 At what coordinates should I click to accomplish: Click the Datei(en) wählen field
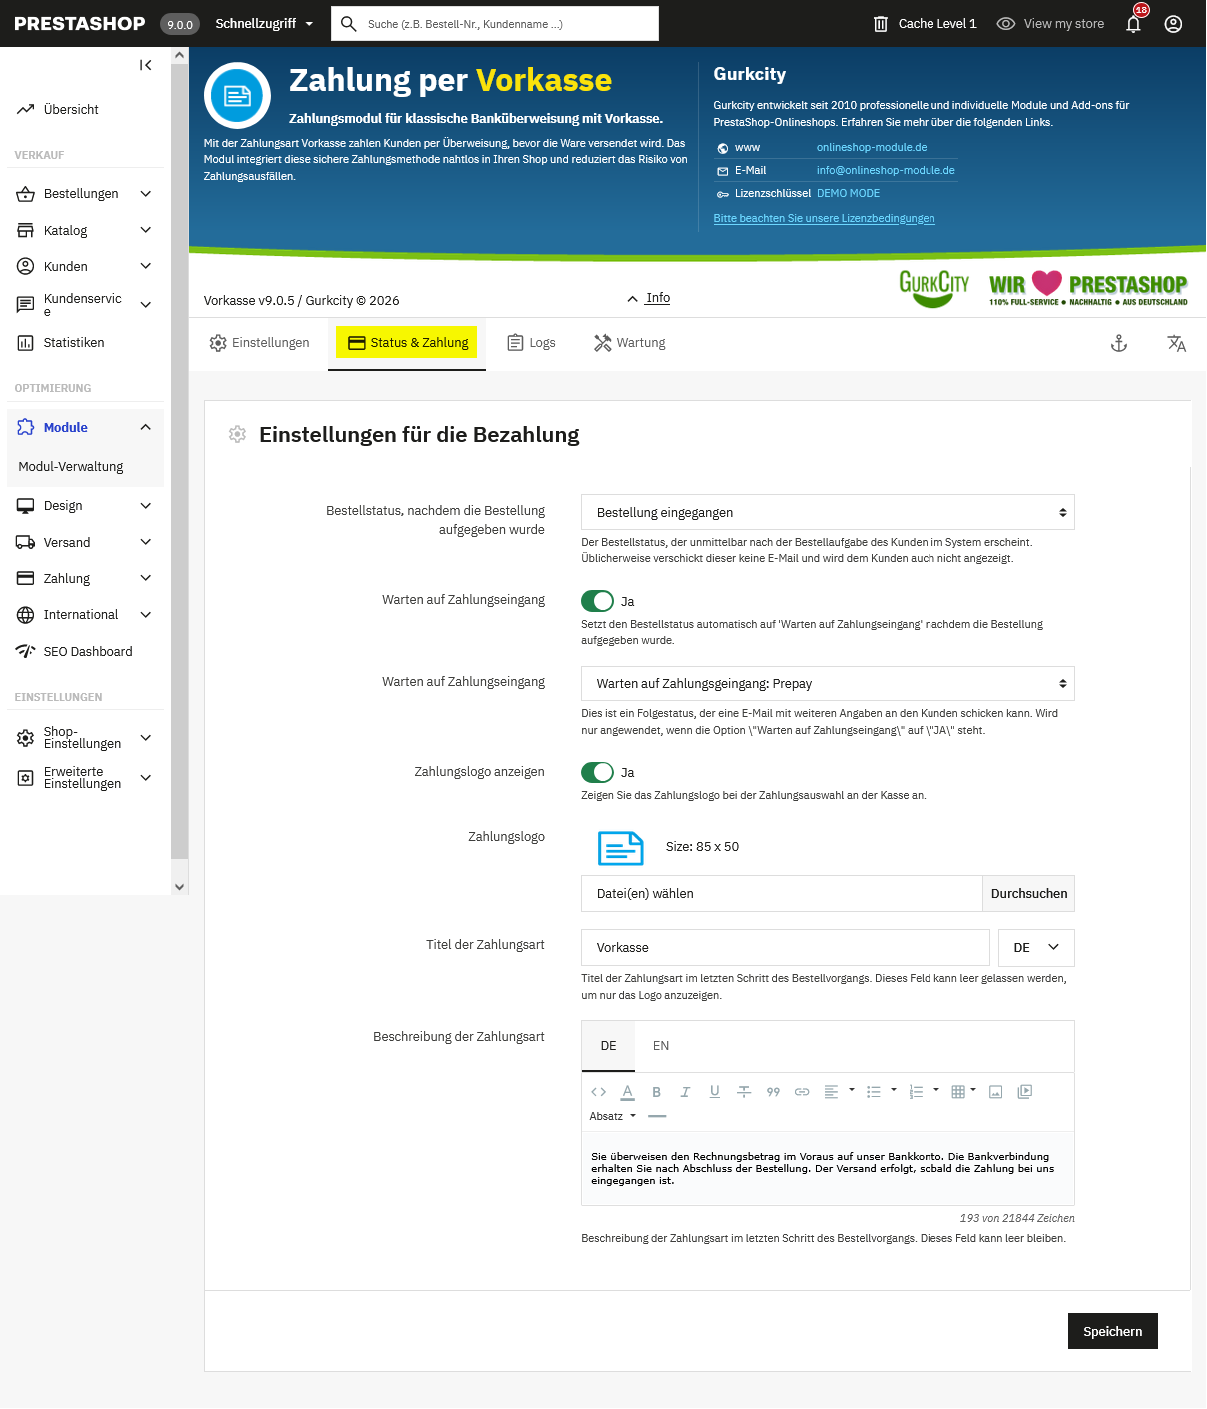pos(782,894)
